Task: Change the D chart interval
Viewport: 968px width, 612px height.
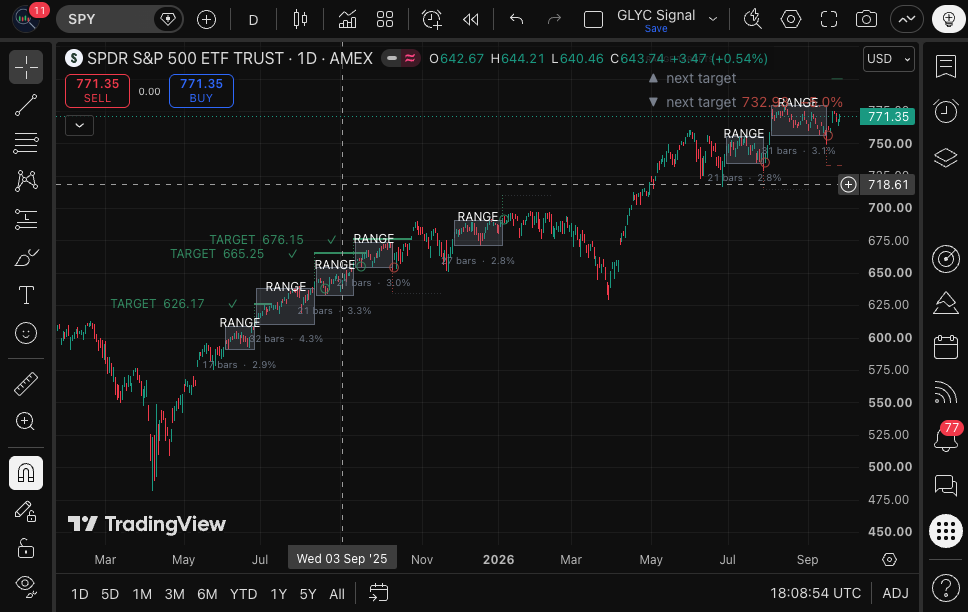Action: point(253,20)
